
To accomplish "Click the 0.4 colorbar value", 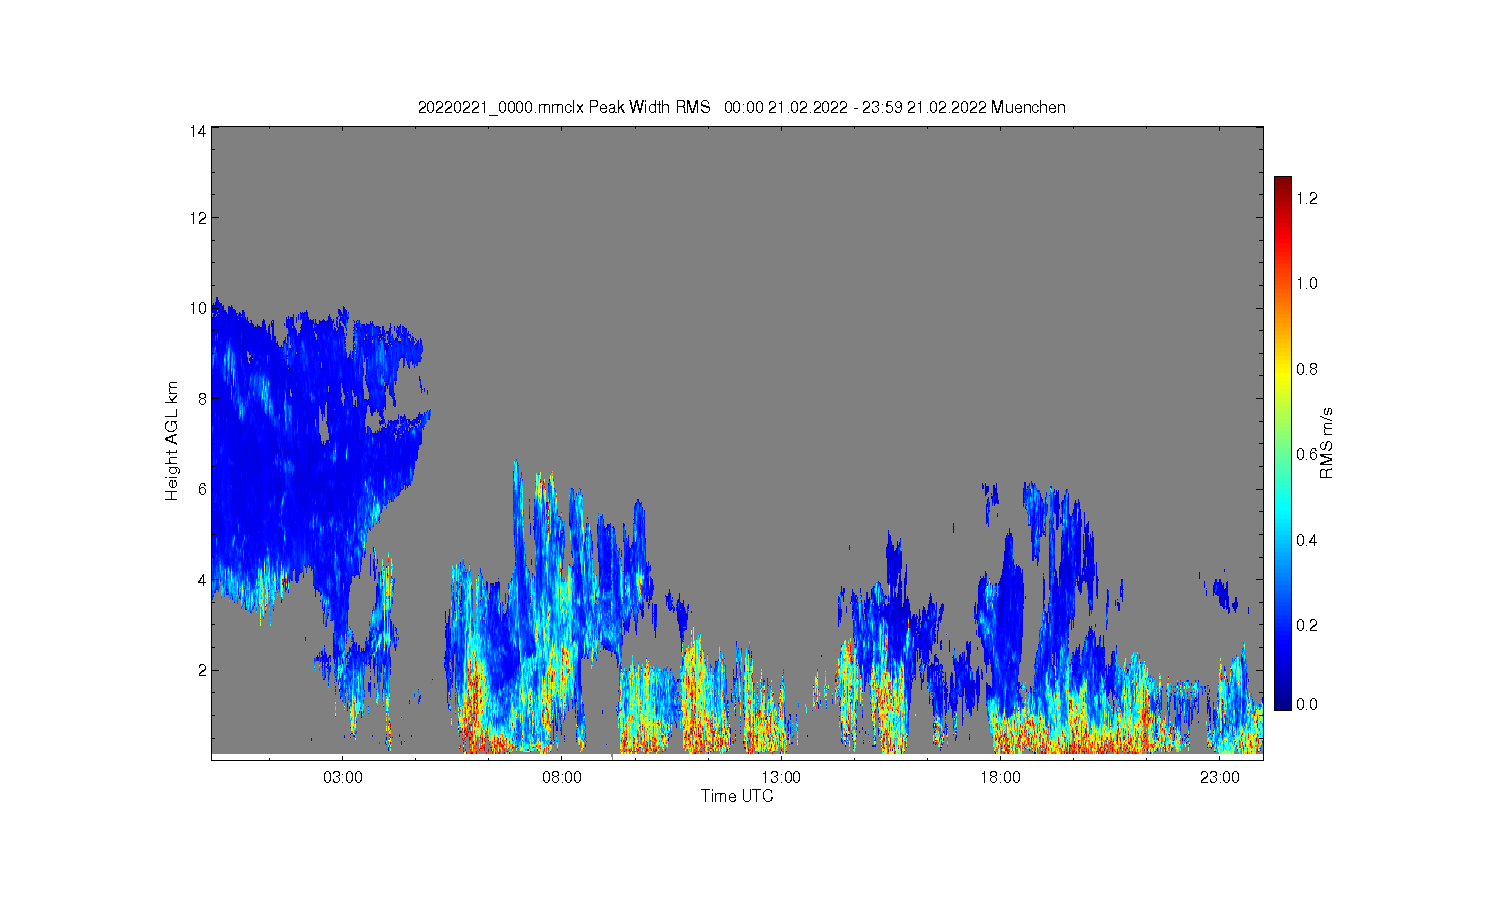I will [x=1307, y=540].
